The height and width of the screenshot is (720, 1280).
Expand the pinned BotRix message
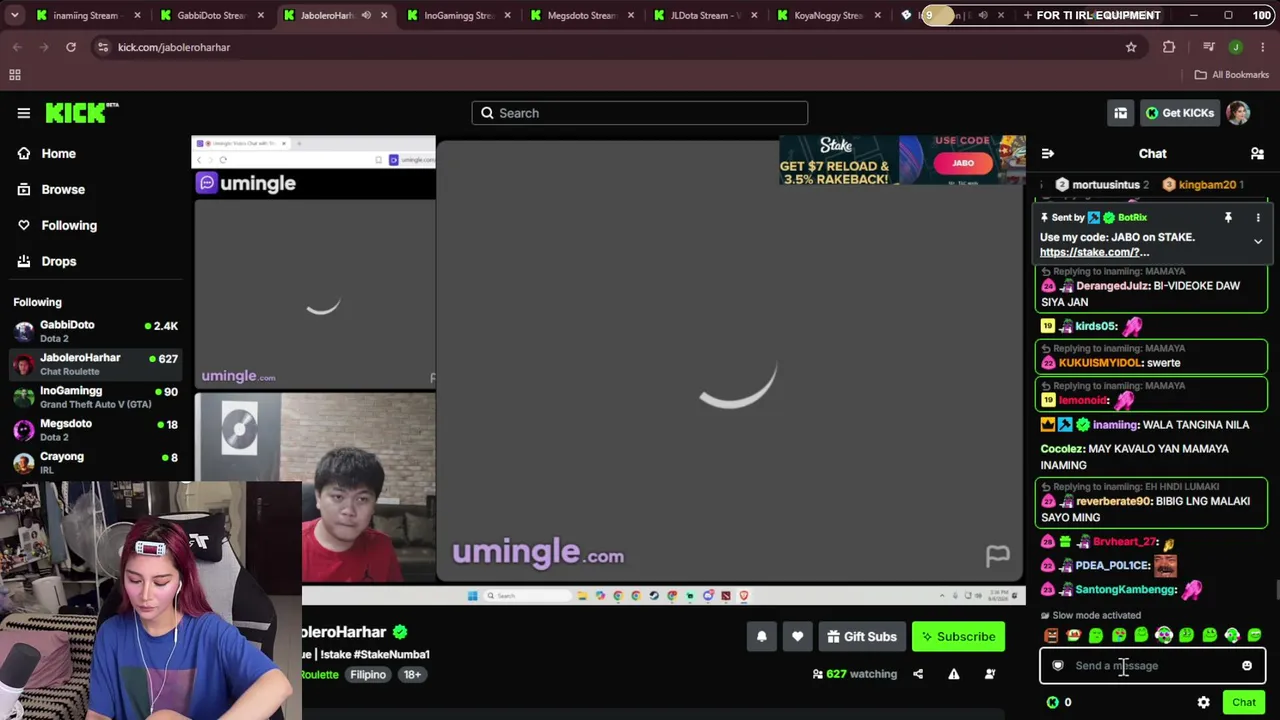pyautogui.click(x=1258, y=241)
